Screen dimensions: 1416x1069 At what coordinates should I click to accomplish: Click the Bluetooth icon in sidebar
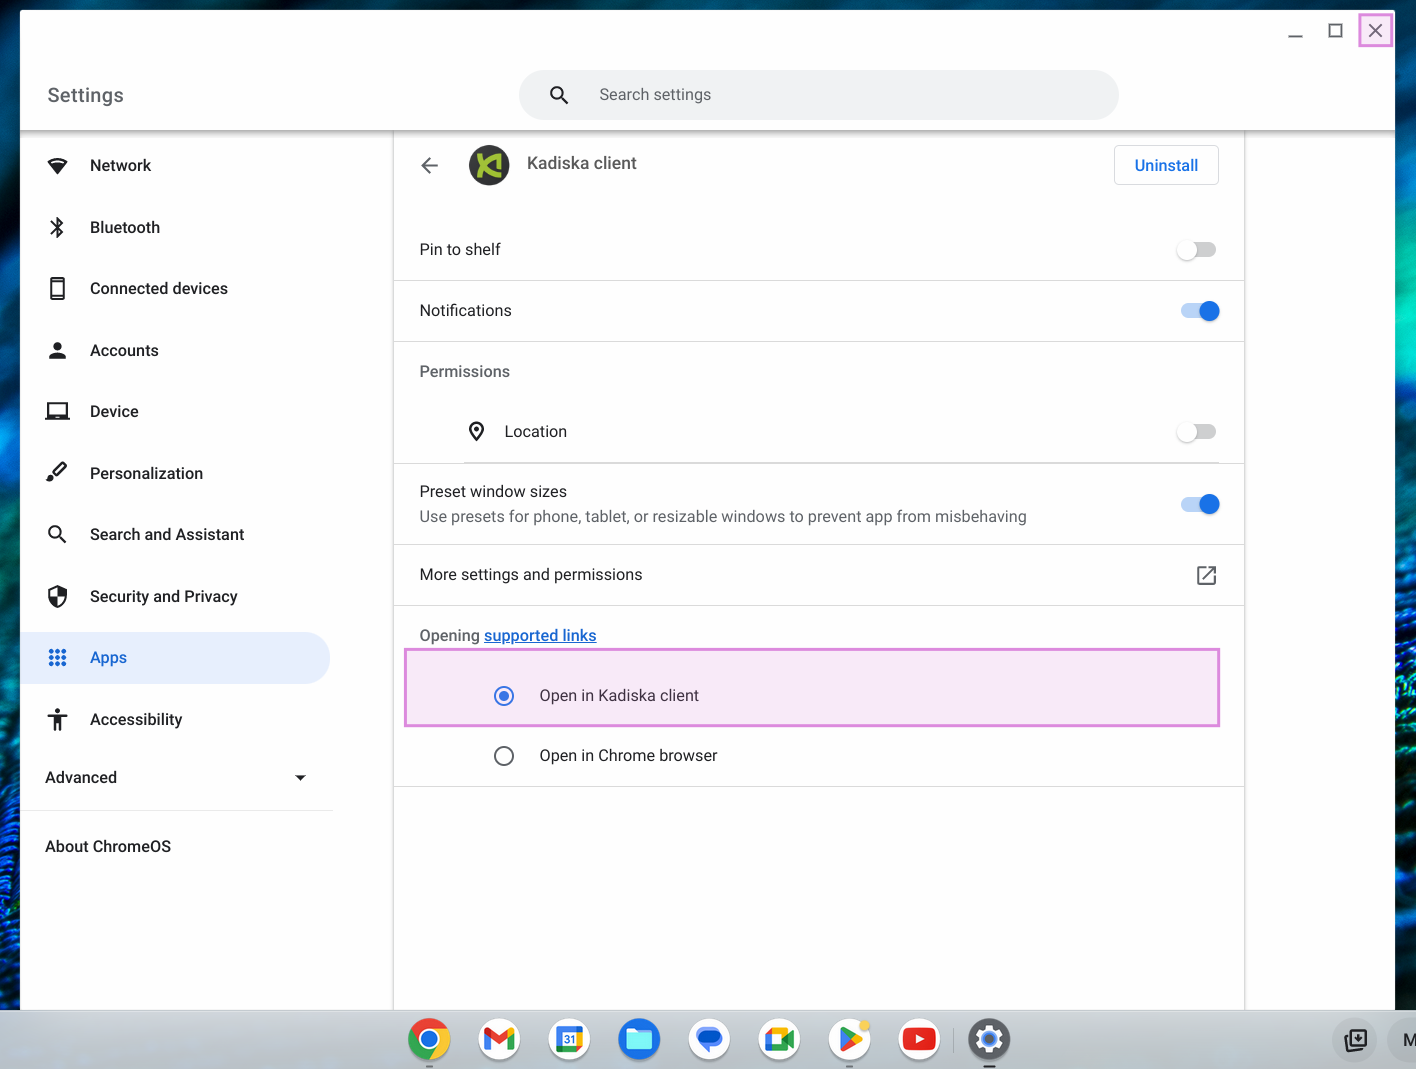coord(58,228)
